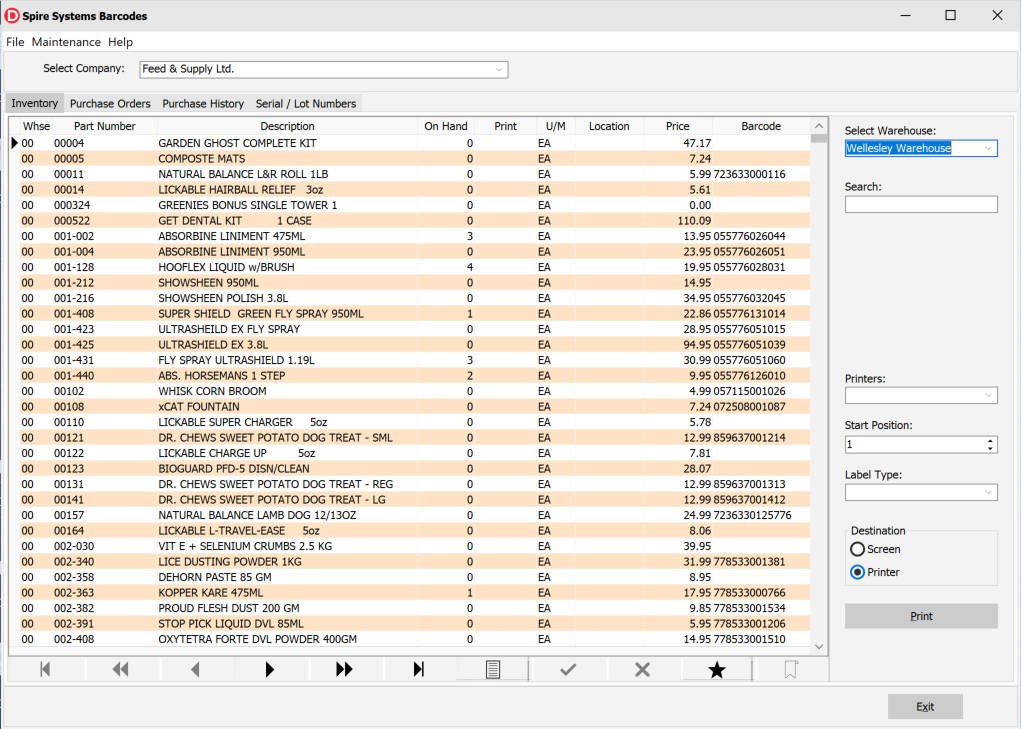Select NATURAL BALANCE LAMB DOG 12/13OZ row

tap(415, 516)
